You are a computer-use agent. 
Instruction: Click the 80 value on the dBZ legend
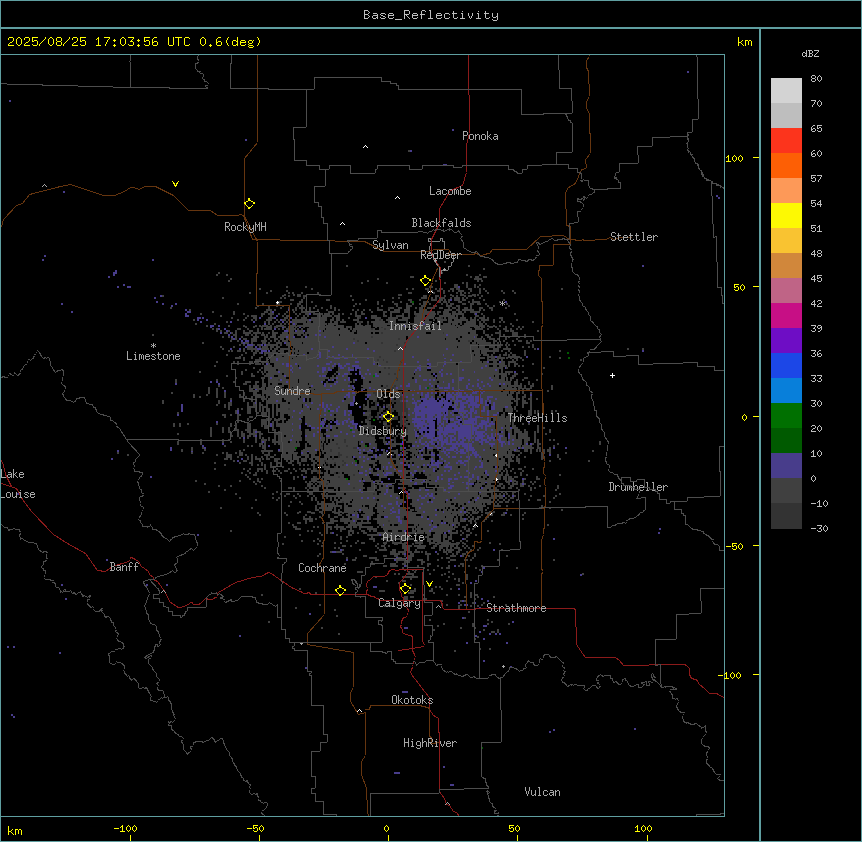click(x=816, y=78)
